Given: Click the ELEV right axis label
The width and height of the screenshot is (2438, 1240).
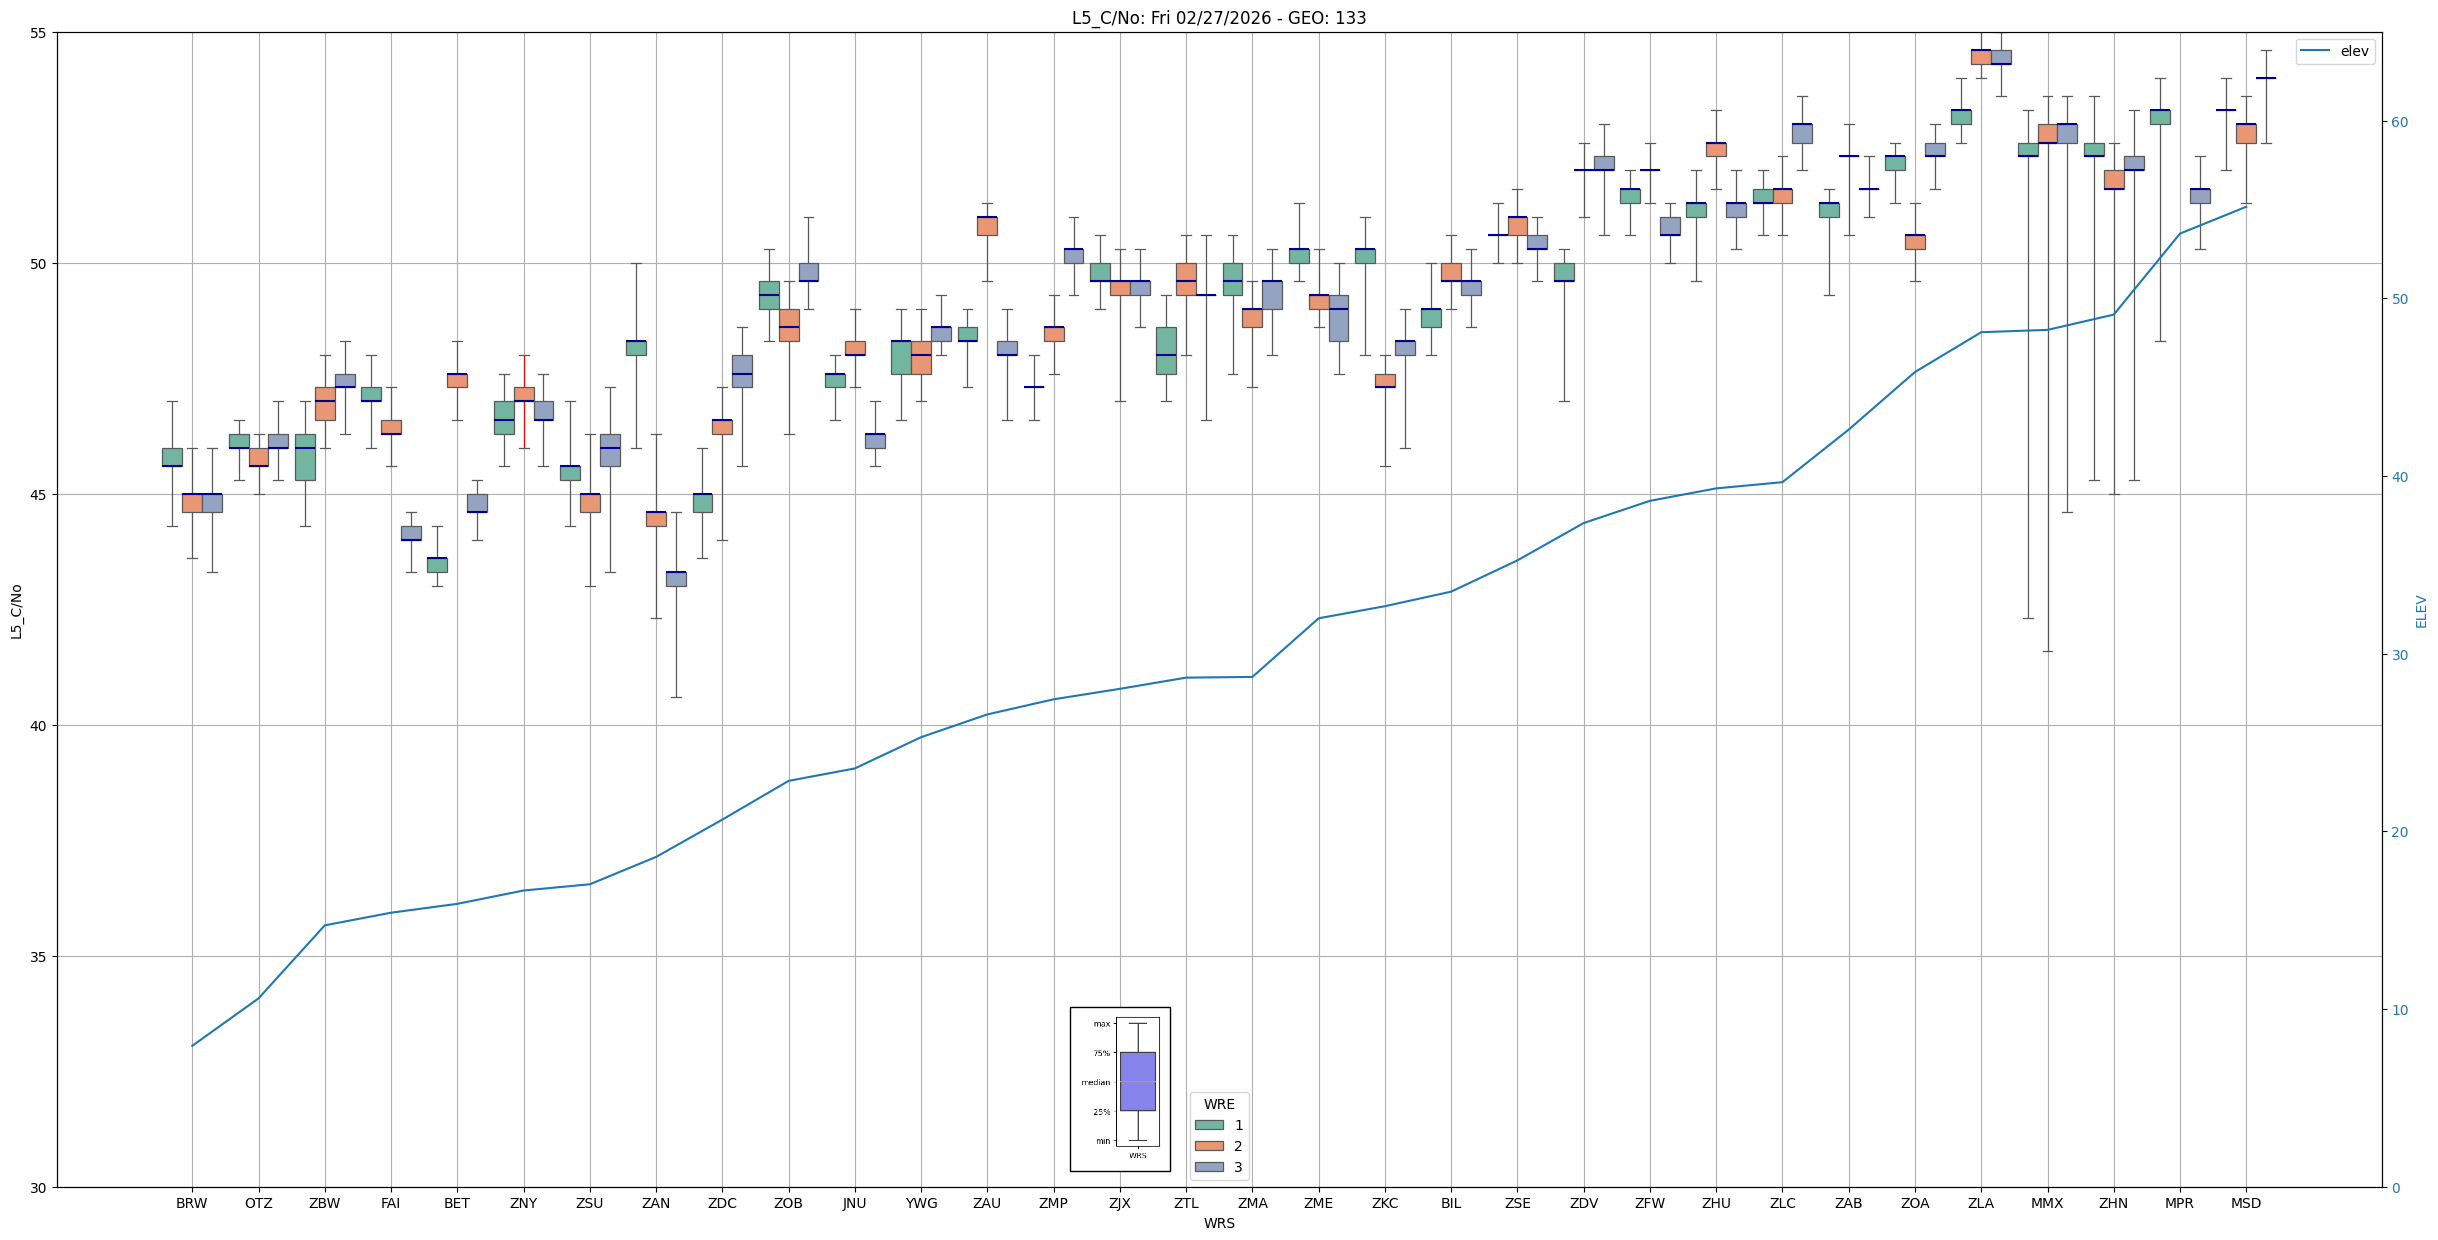Looking at the screenshot, I should point(2421,611).
